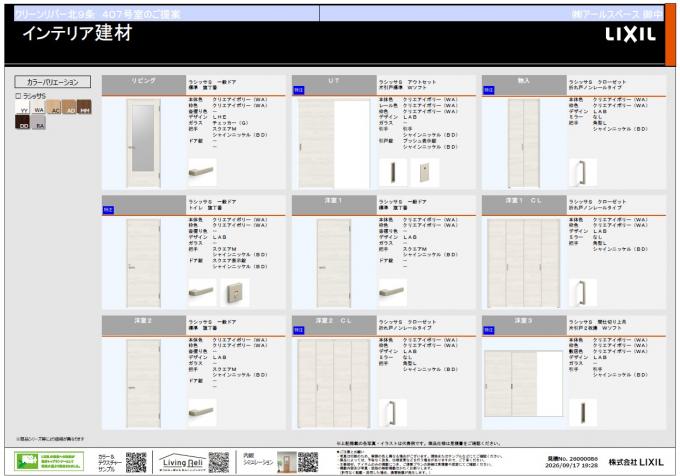The height and width of the screenshot is (476, 680).
Task: Click the blue badge on トイレ door card
Action: tap(108, 210)
